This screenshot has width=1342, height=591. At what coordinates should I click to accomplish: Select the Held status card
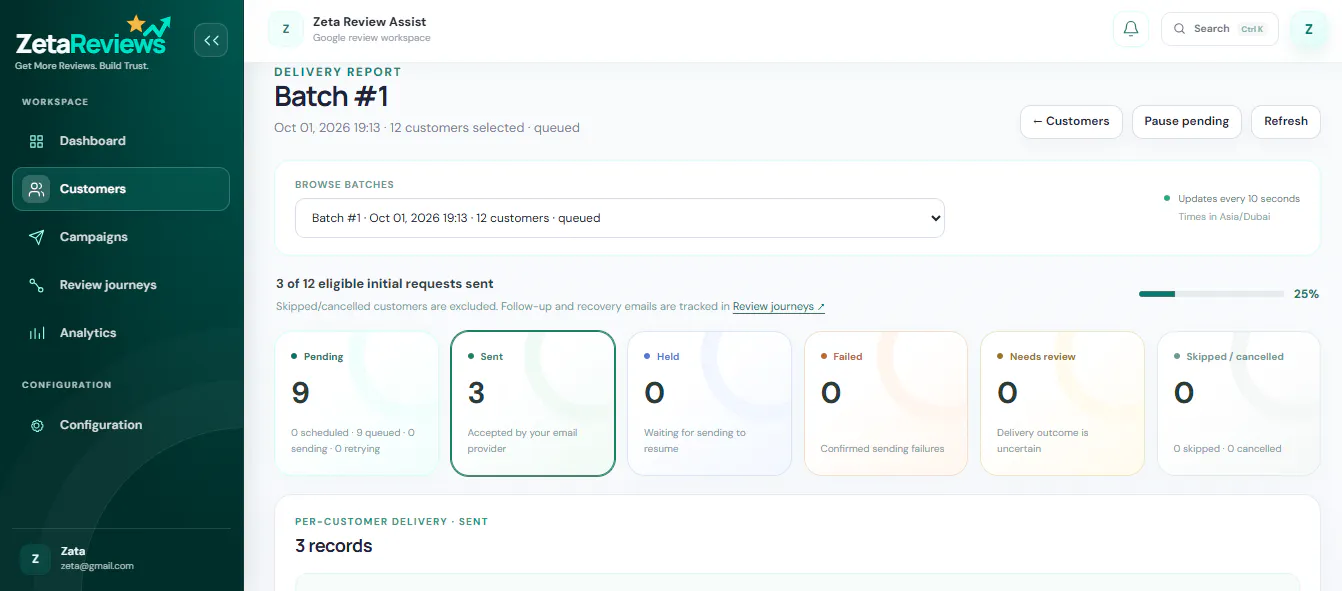709,403
